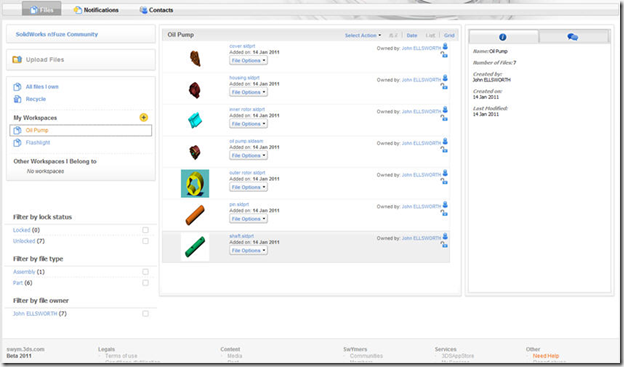The image size is (624, 367).
Task: Click the document icon beside All files I own
Action: 17,87
